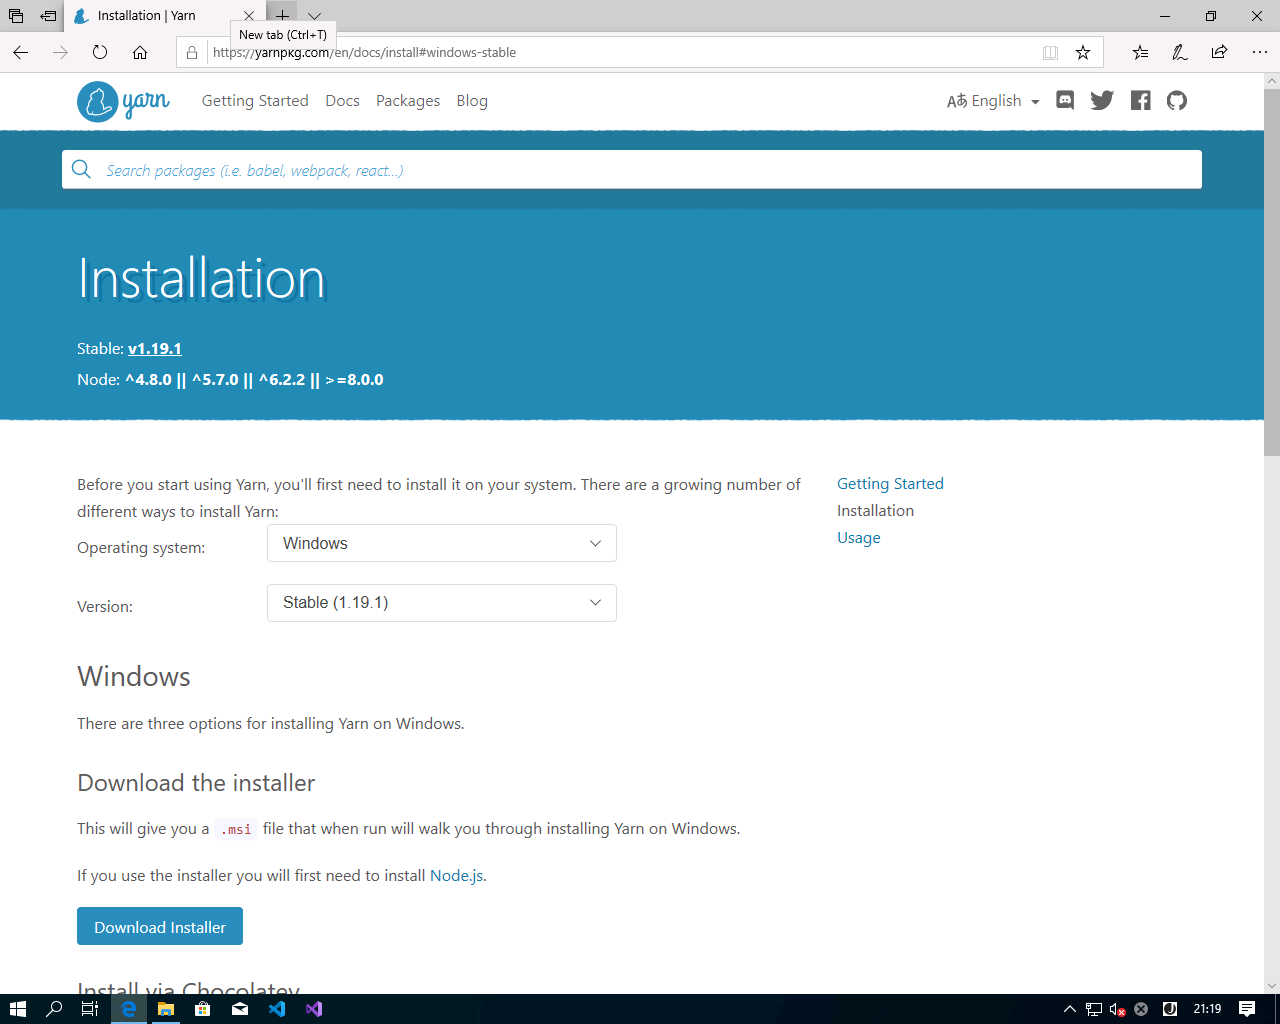Add page to favorites with star icon

tap(1083, 52)
